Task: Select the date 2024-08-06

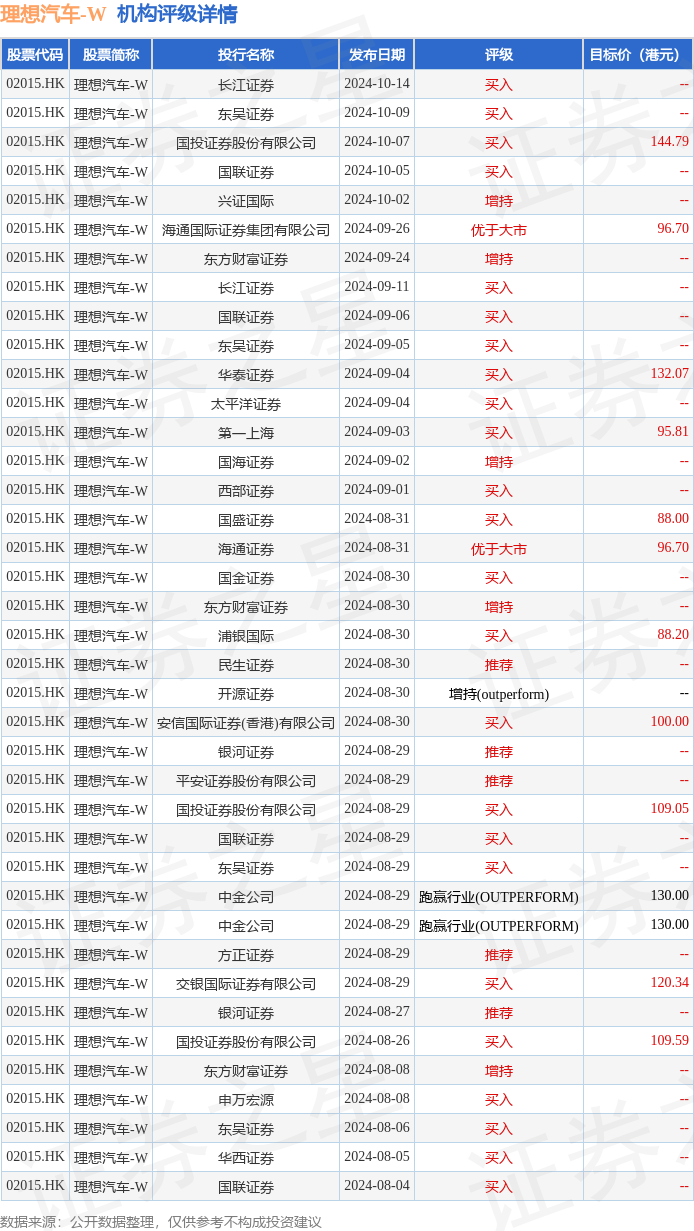Action: [x=377, y=1128]
